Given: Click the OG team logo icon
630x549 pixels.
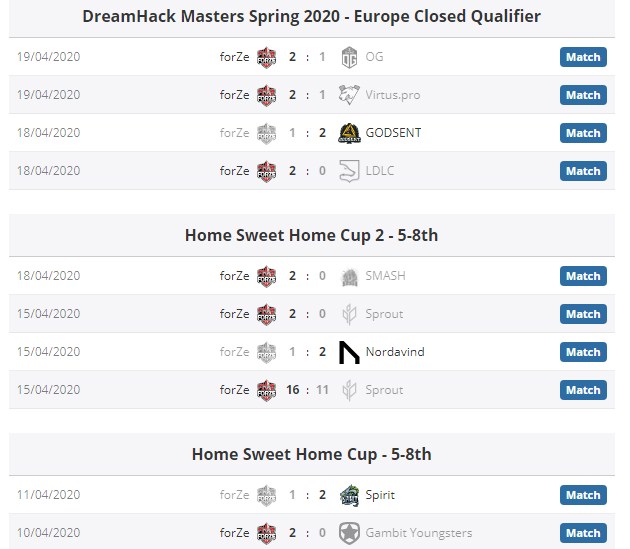Looking at the screenshot, I should pos(349,57).
